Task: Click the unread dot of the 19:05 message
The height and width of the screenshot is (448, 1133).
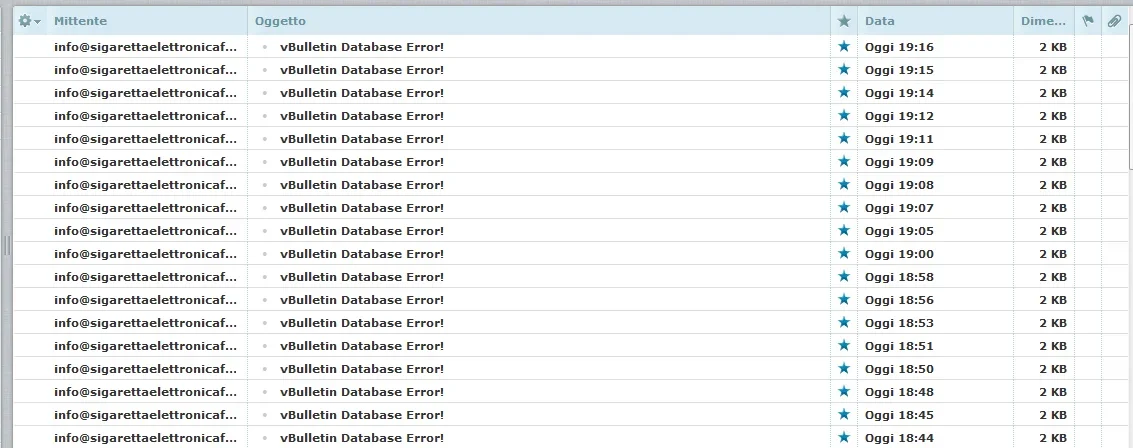Action: pyautogui.click(x=265, y=231)
